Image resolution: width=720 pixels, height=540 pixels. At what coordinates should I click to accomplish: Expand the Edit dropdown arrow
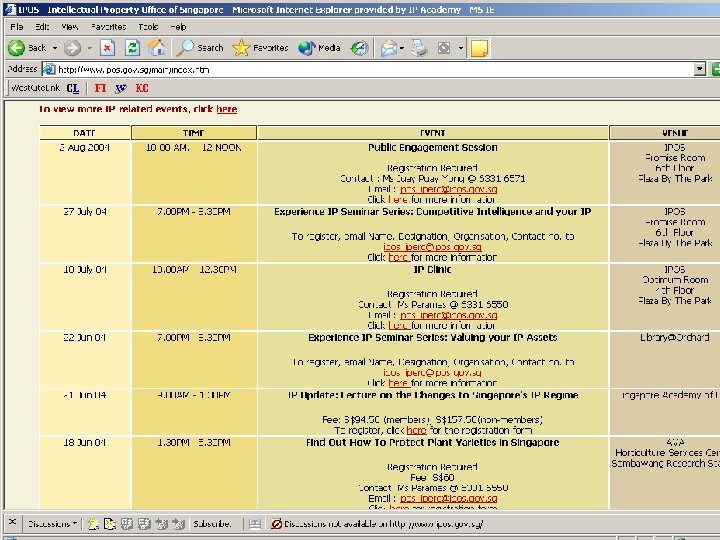pos(461,48)
